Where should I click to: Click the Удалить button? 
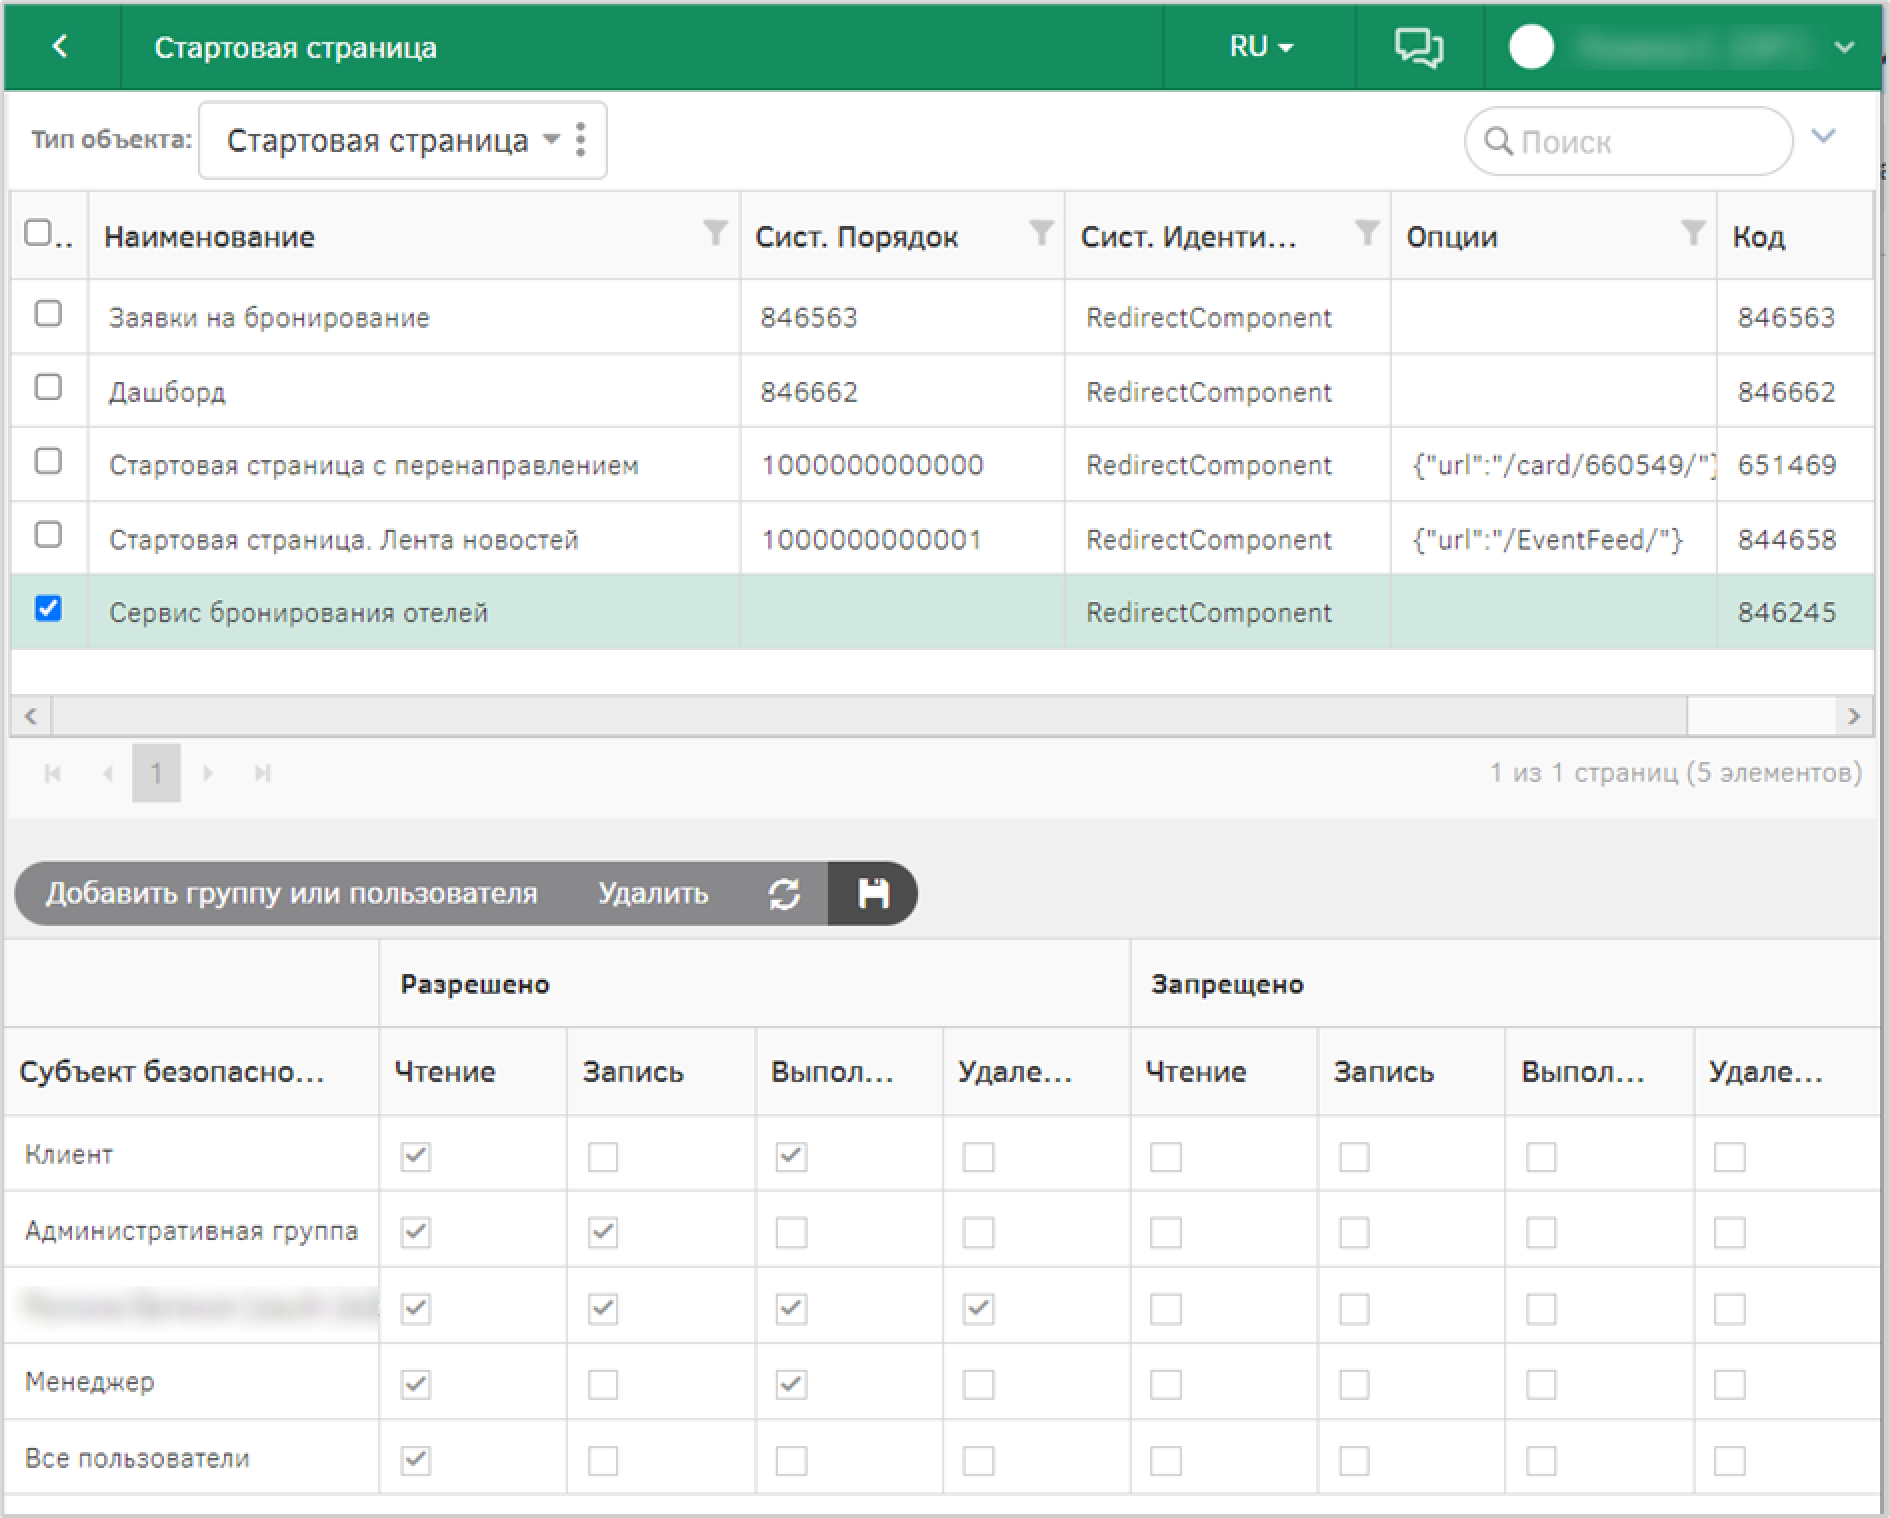[653, 893]
